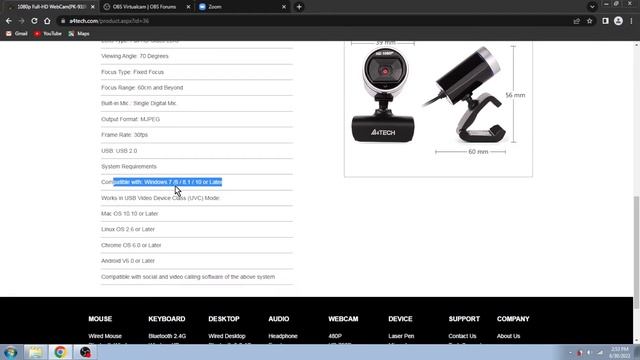The image size is (640, 360).
Task: Open the Maps bookmark
Action: [79, 34]
